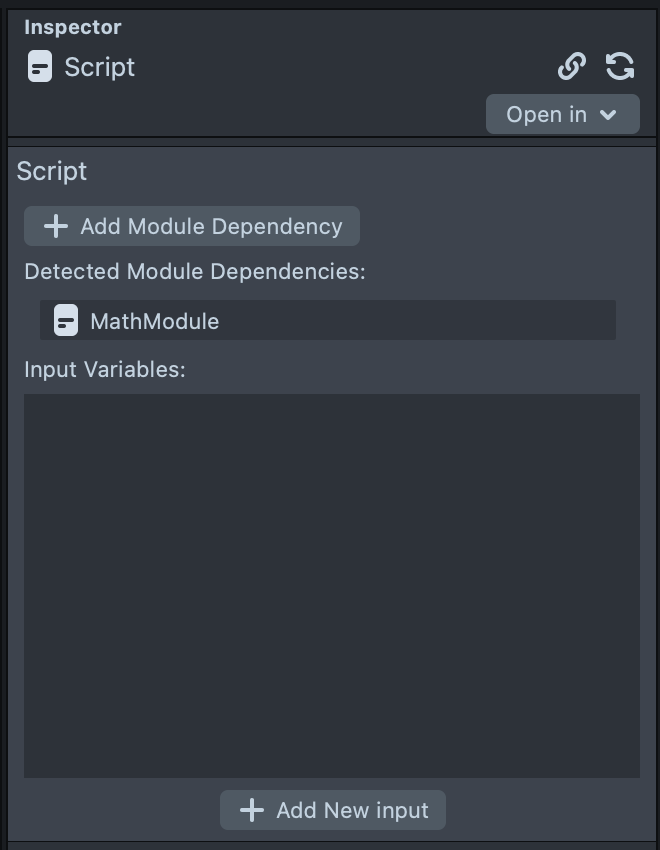Select the Inspector panel title

[72, 27]
